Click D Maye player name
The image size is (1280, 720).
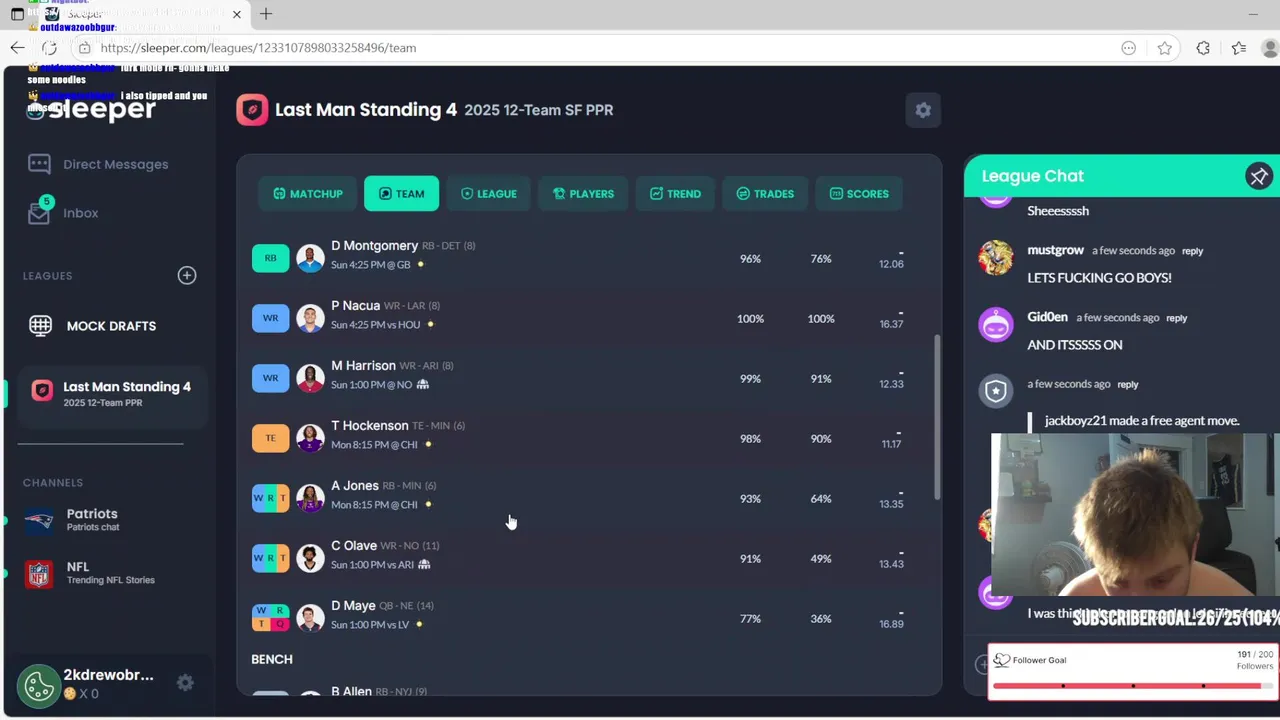353,606
